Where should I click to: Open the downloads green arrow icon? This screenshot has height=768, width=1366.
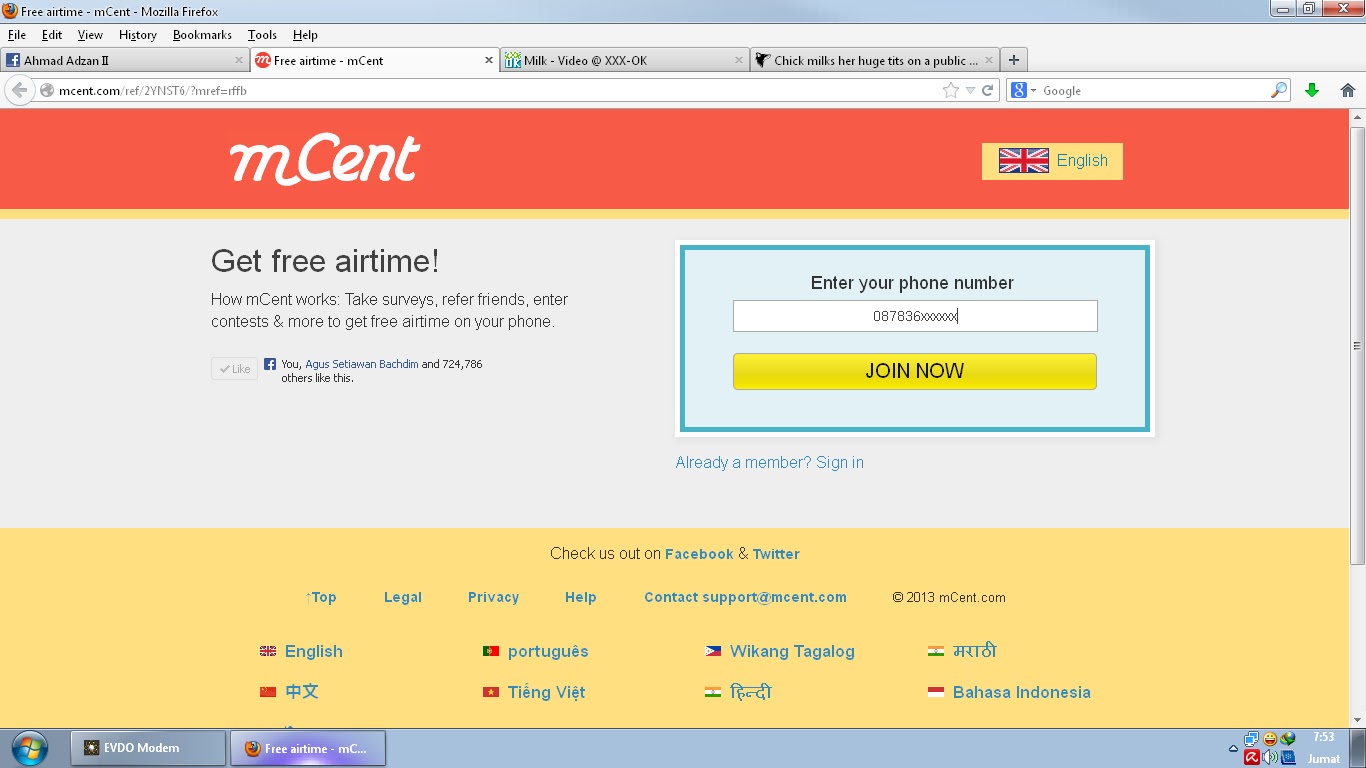(1312, 90)
